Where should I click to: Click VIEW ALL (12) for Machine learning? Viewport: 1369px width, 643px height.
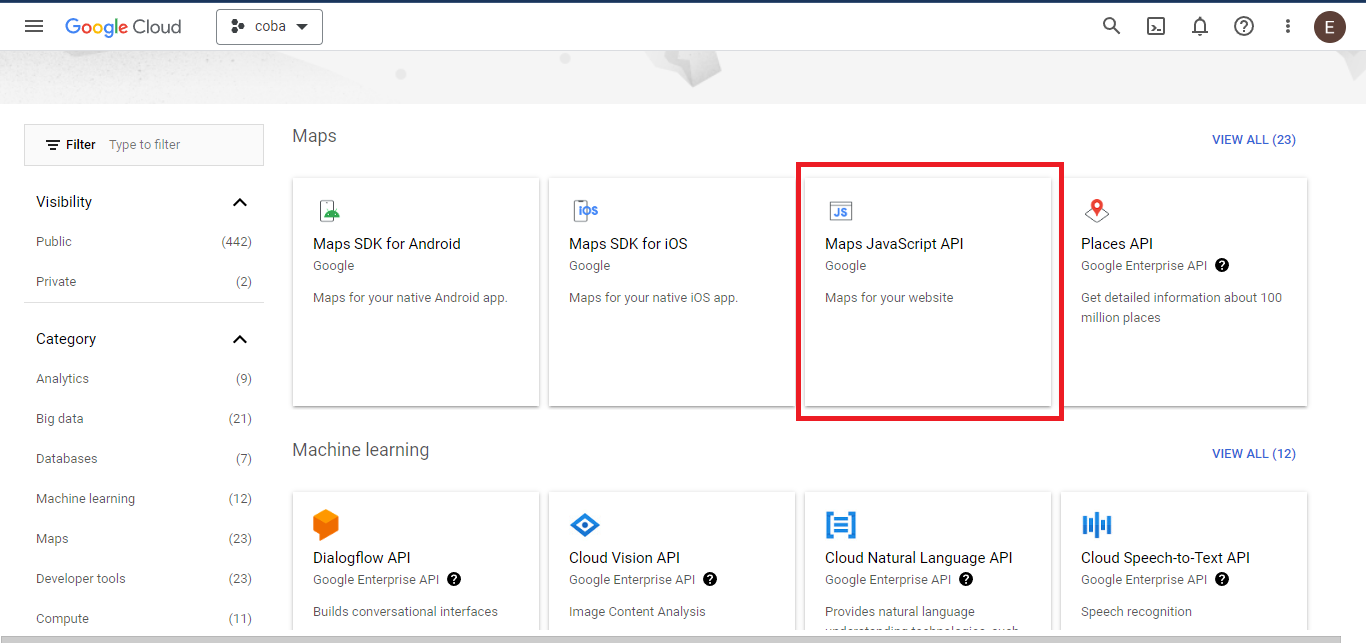pyautogui.click(x=1253, y=454)
